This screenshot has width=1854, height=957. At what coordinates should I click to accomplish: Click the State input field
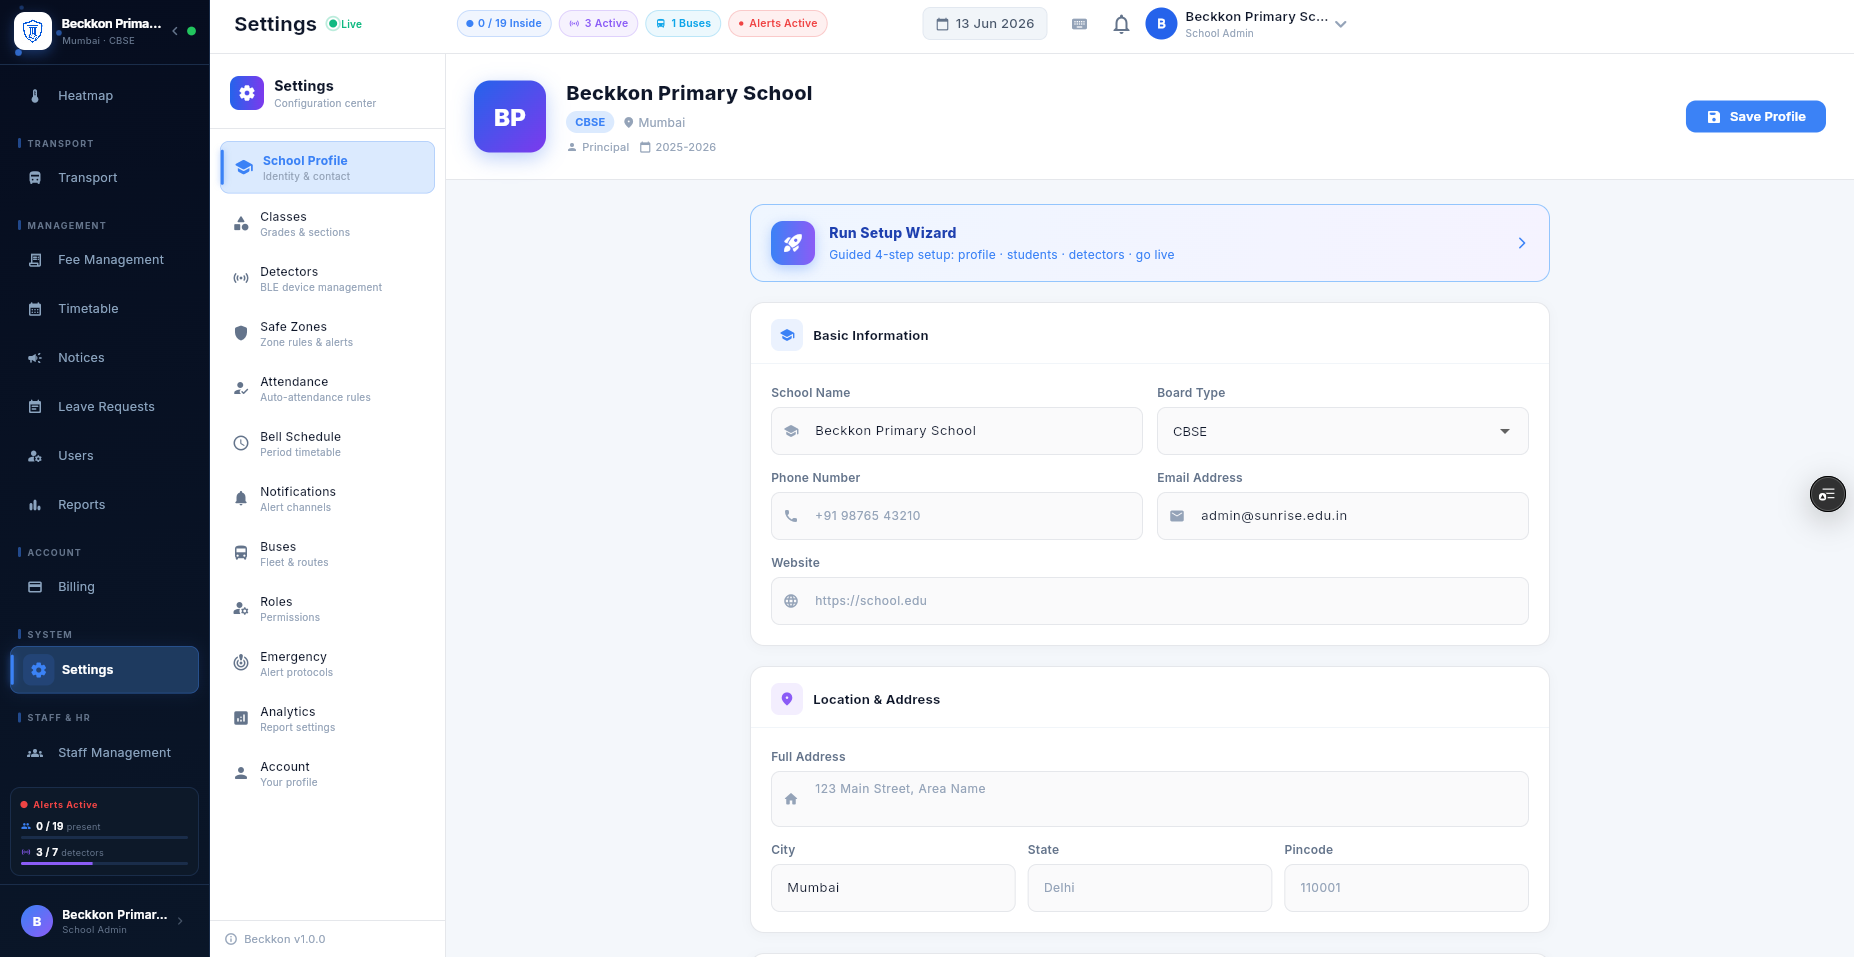(x=1150, y=888)
